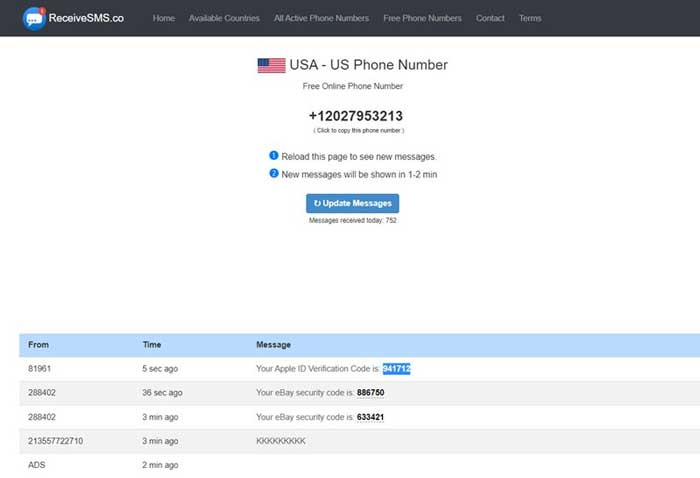The width and height of the screenshot is (700, 478).
Task: Click 'Click to copy this phone number' hint
Action: point(358,131)
